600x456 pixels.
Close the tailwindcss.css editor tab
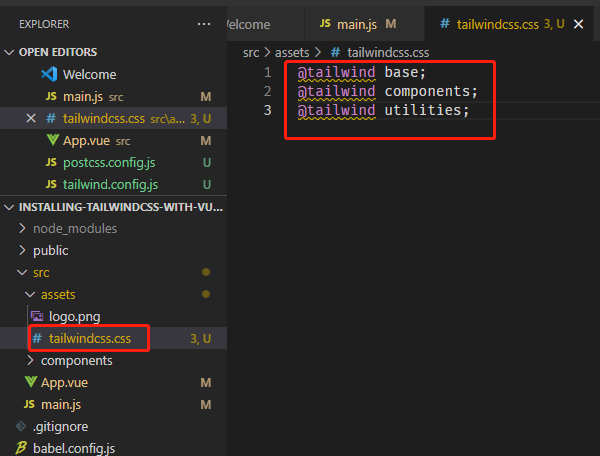coord(579,24)
